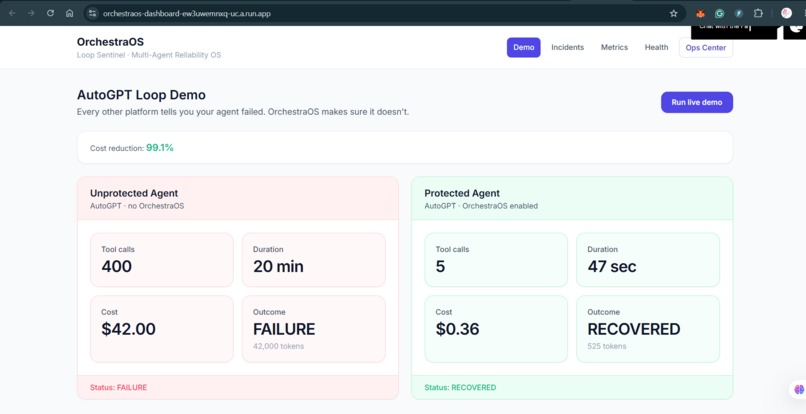The image size is (806, 414).
Task: Click the 525 tokens label
Action: click(x=607, y=346)
